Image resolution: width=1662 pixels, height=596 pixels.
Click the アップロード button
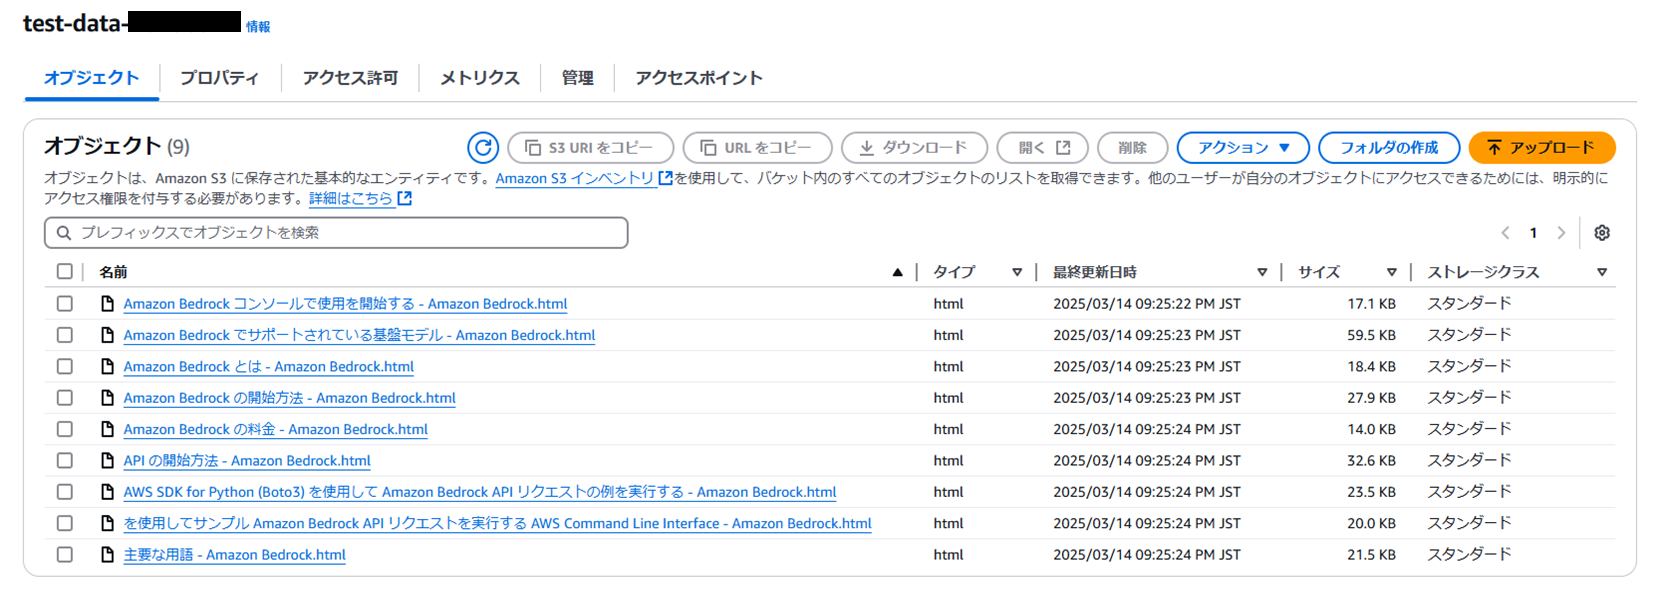(1542, 148)
